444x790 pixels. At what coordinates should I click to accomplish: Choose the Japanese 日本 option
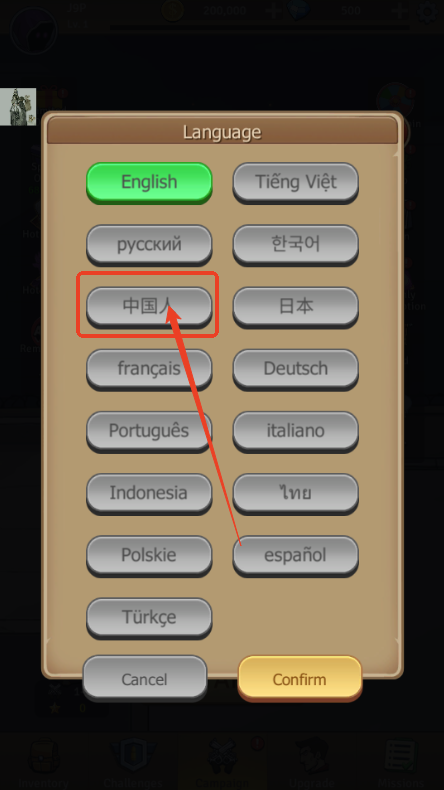(295, 306)
